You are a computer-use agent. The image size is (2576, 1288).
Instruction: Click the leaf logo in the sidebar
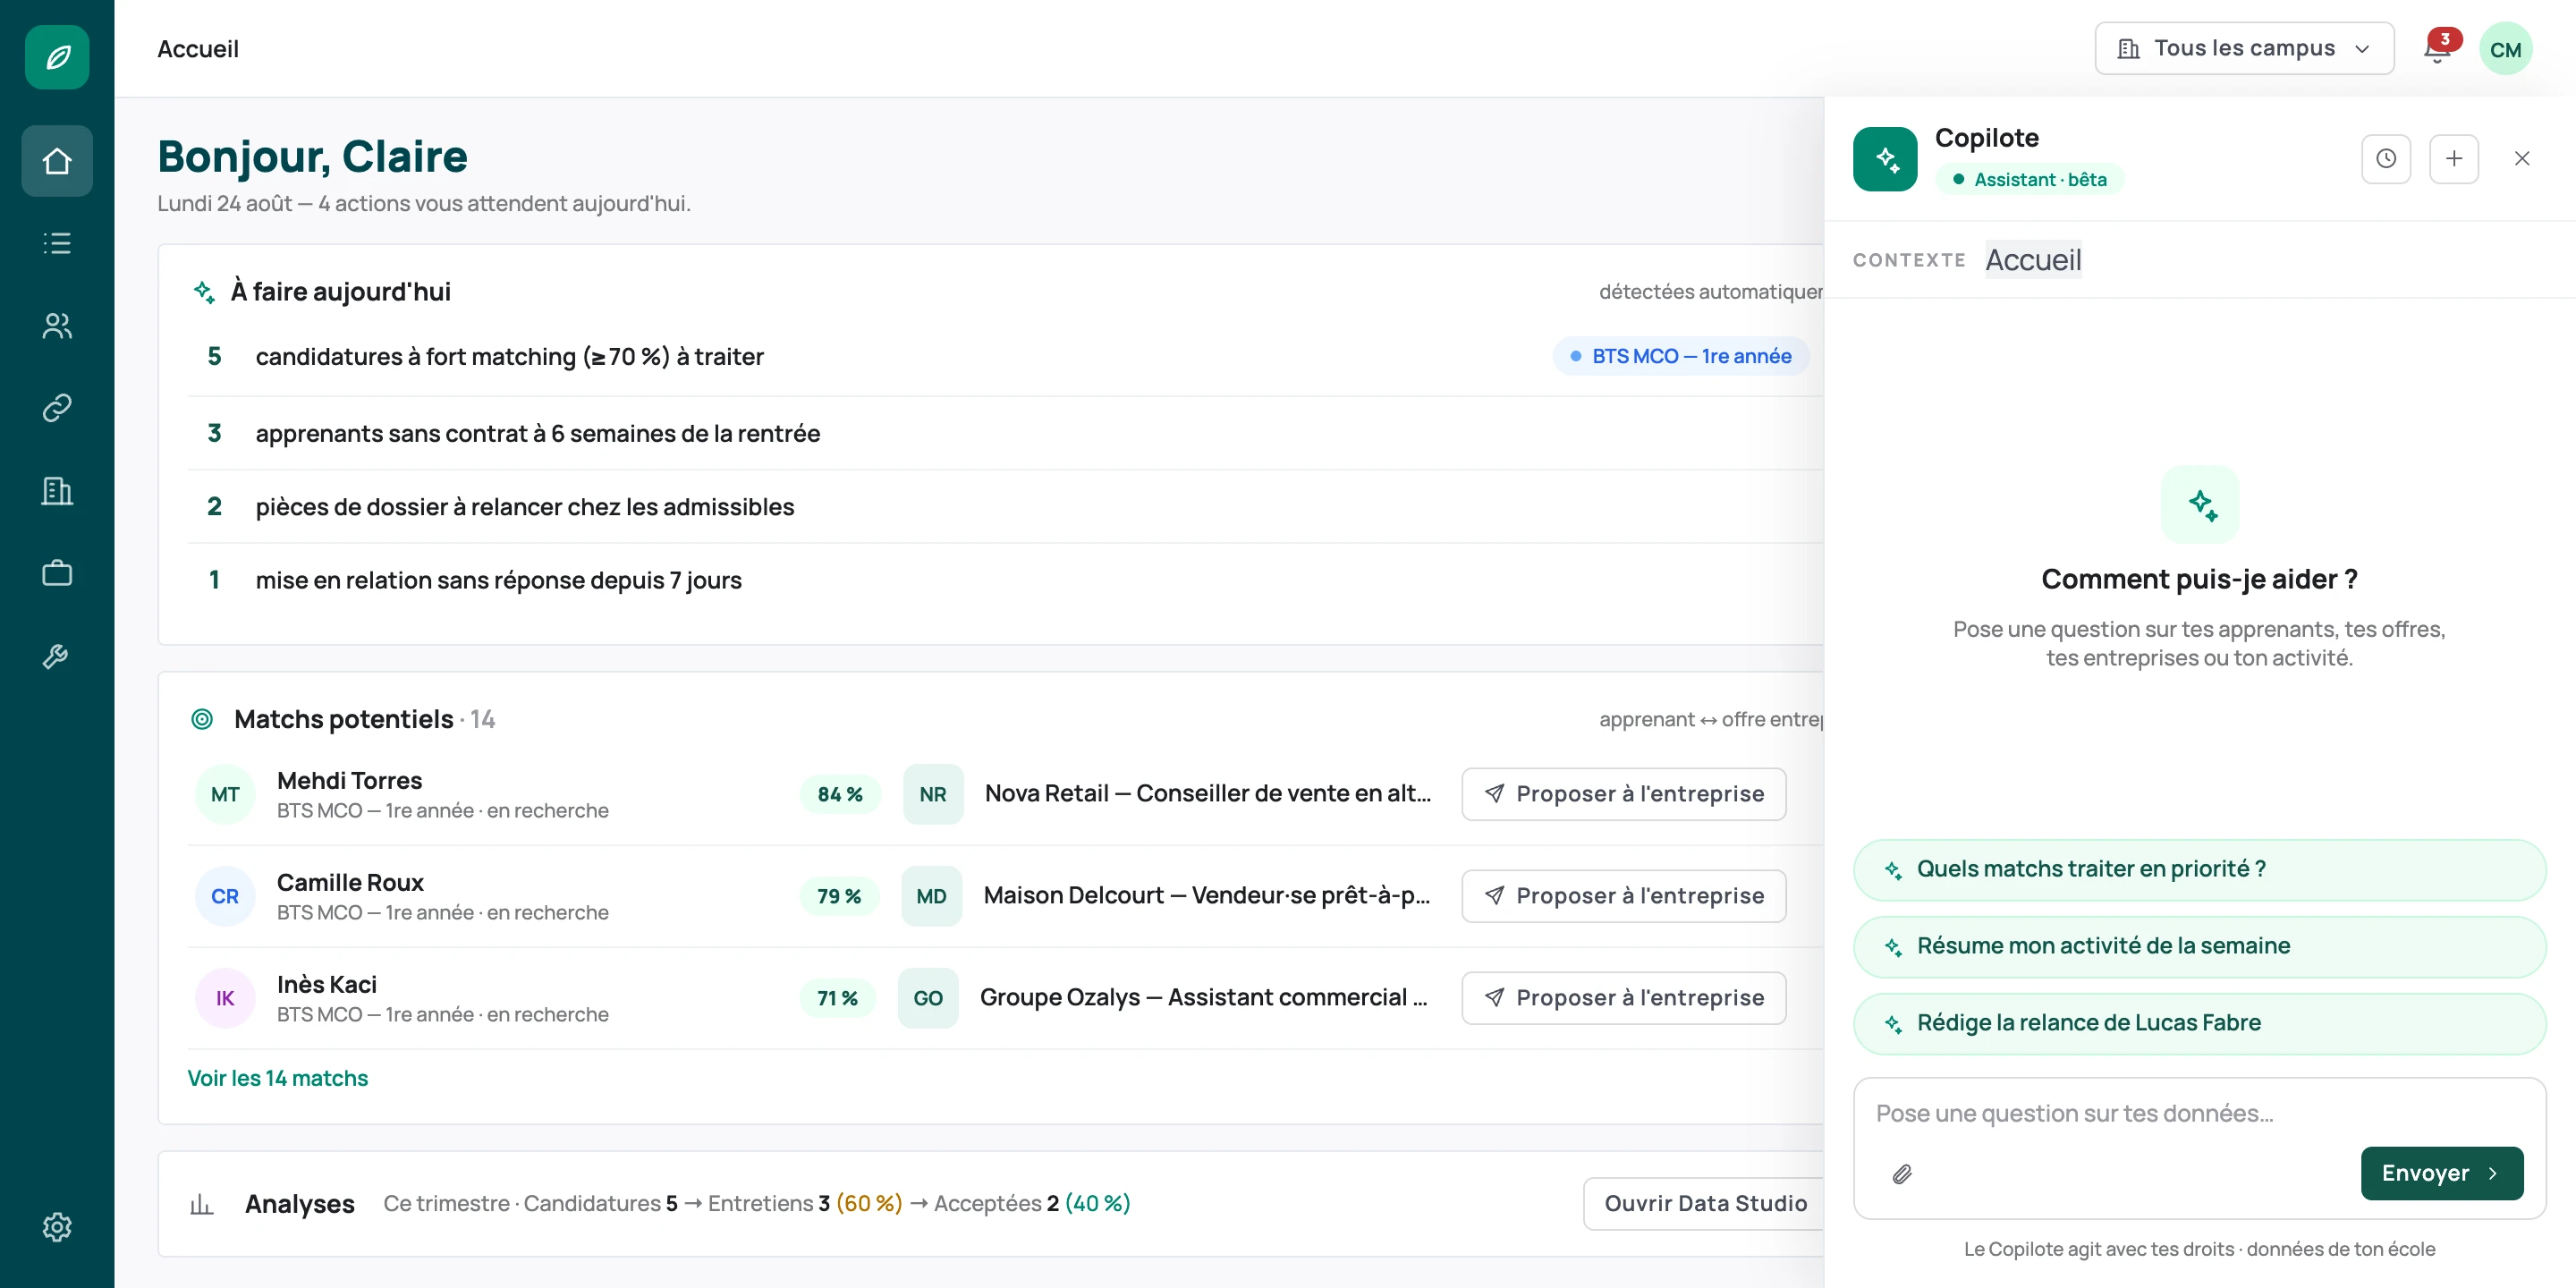tap(57, 57)
